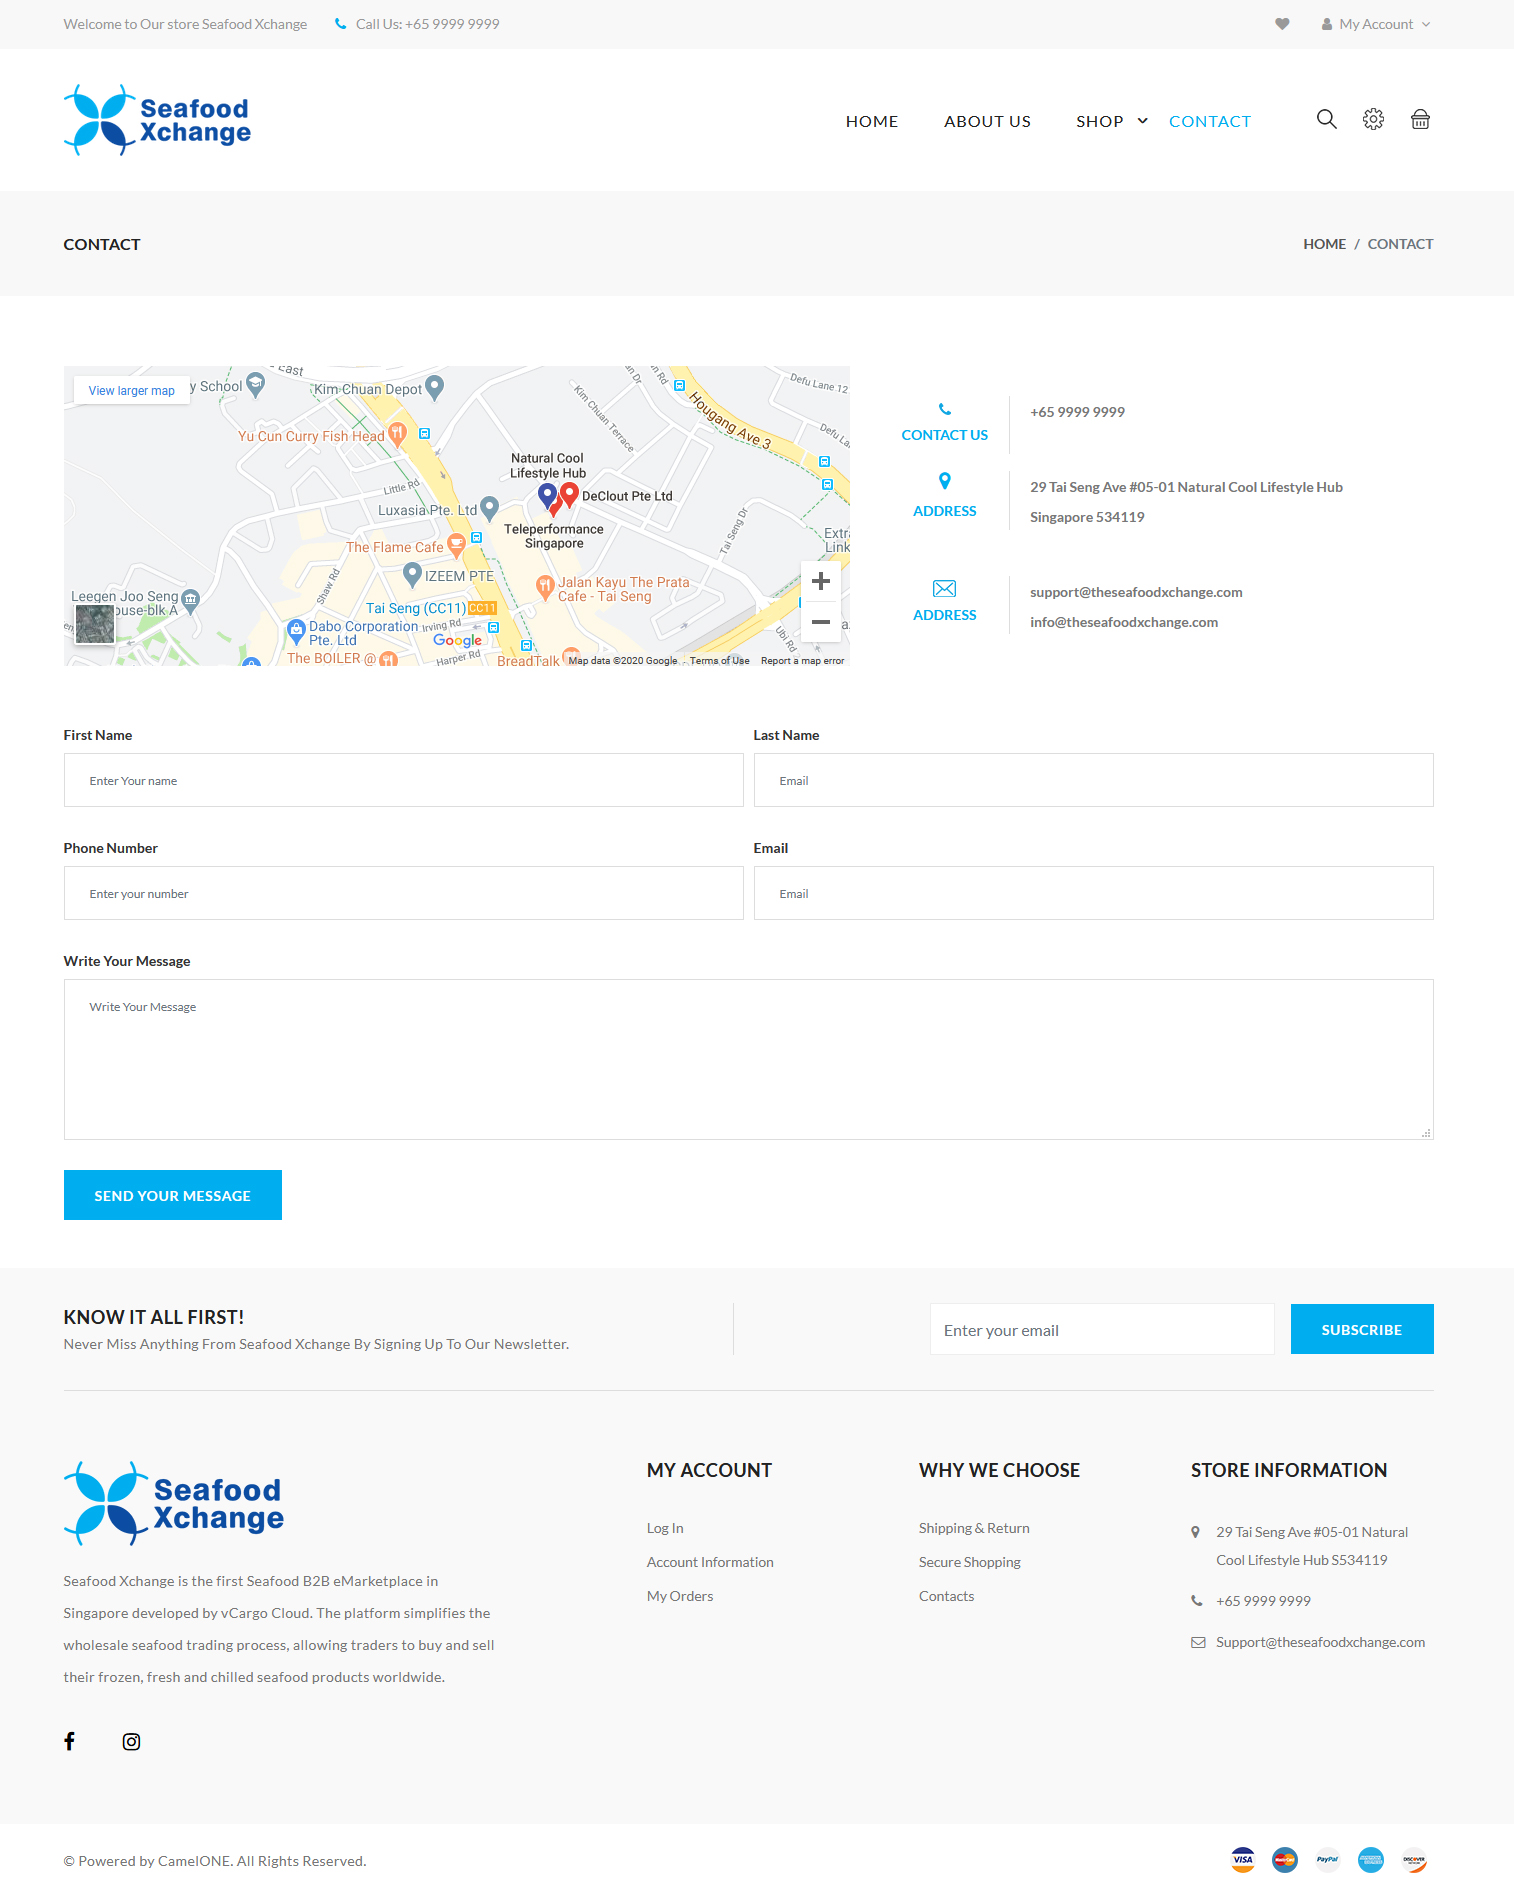Open the shopping basket icon
The image size is (1514, 1894).
tap(1420, 120)
